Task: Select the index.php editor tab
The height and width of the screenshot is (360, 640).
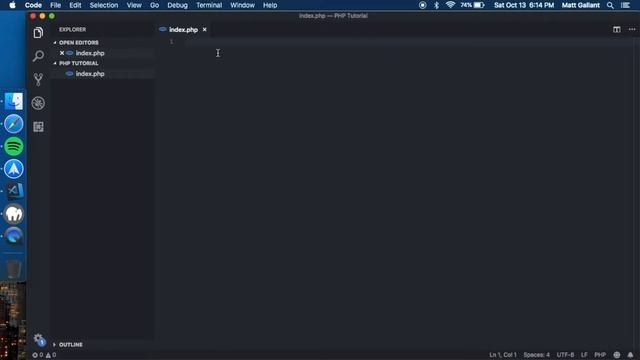Action: pos(184,29)
